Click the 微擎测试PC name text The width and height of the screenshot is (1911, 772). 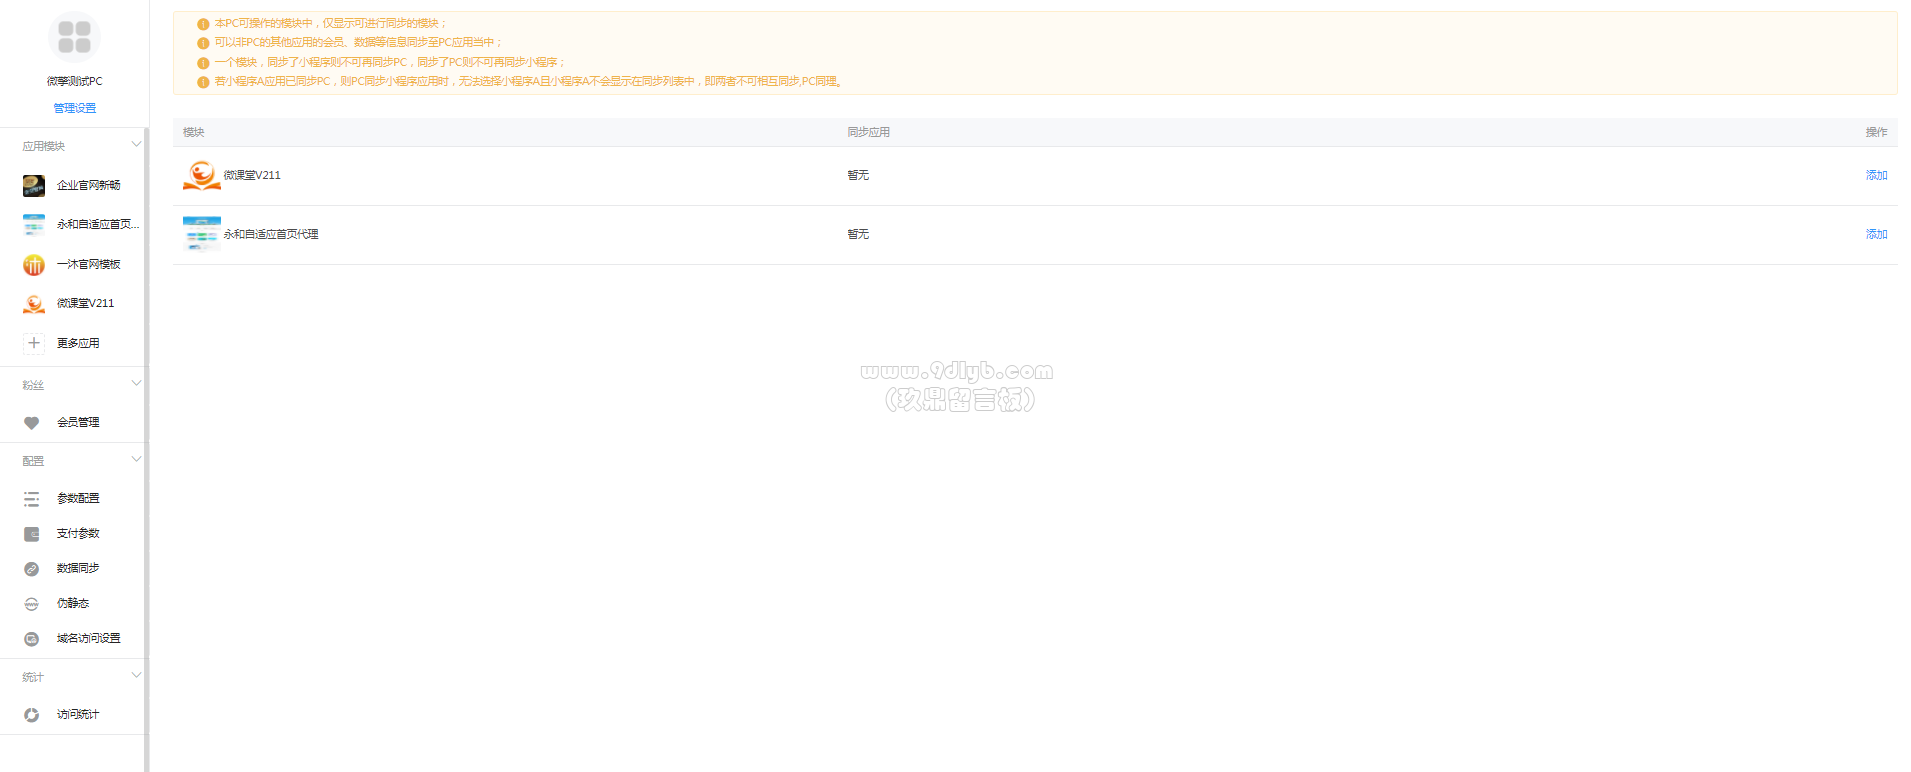click(75, 81)
